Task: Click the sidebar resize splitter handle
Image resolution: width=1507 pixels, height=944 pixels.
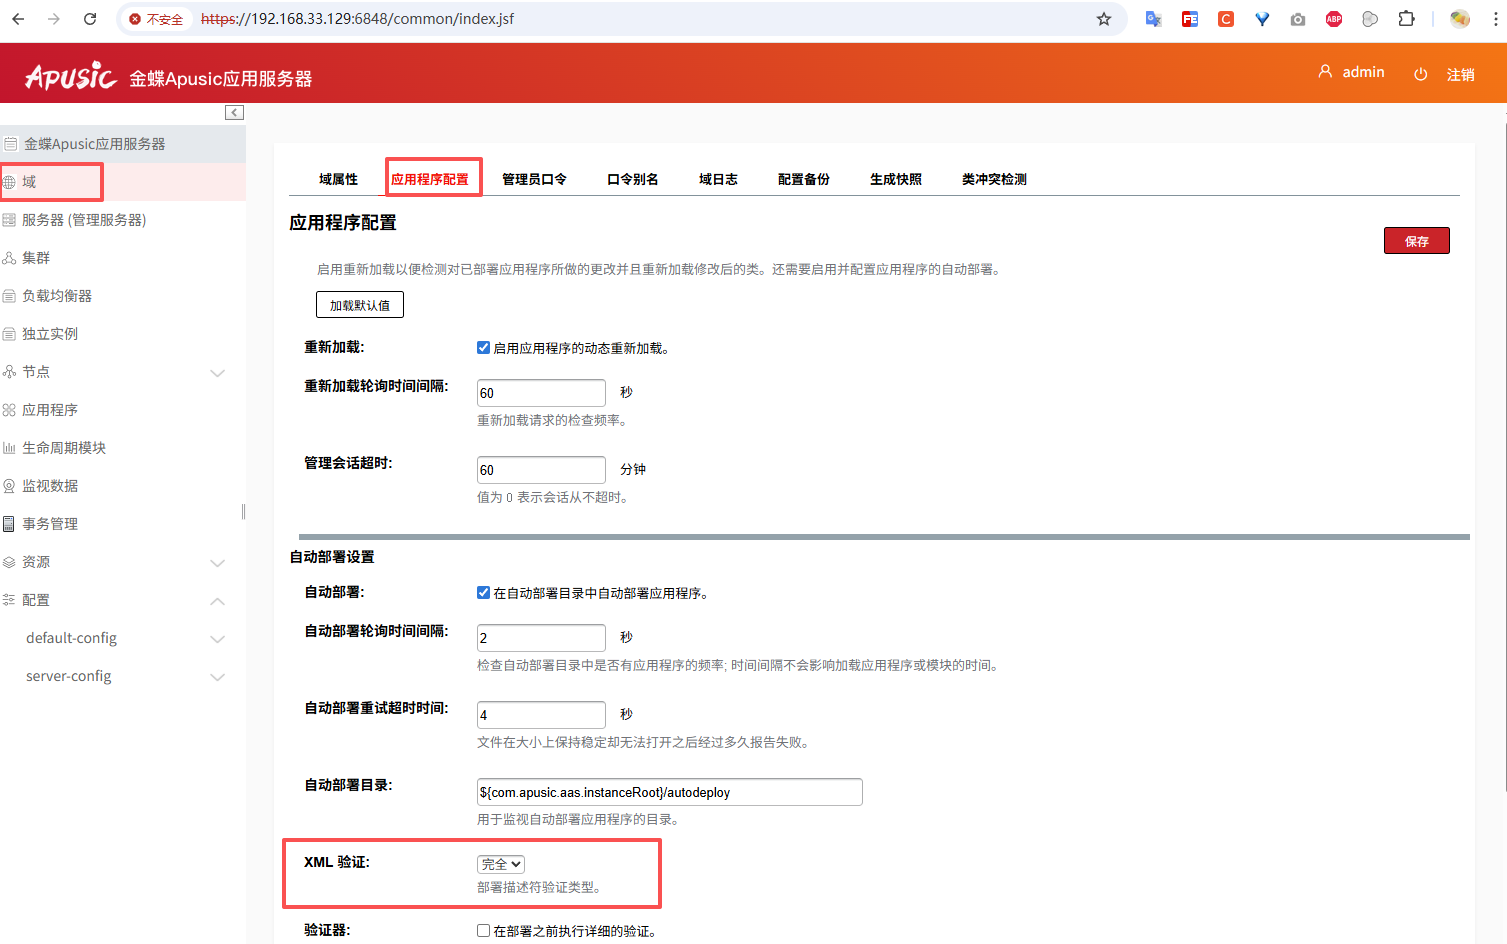Action: click(243, 512)
